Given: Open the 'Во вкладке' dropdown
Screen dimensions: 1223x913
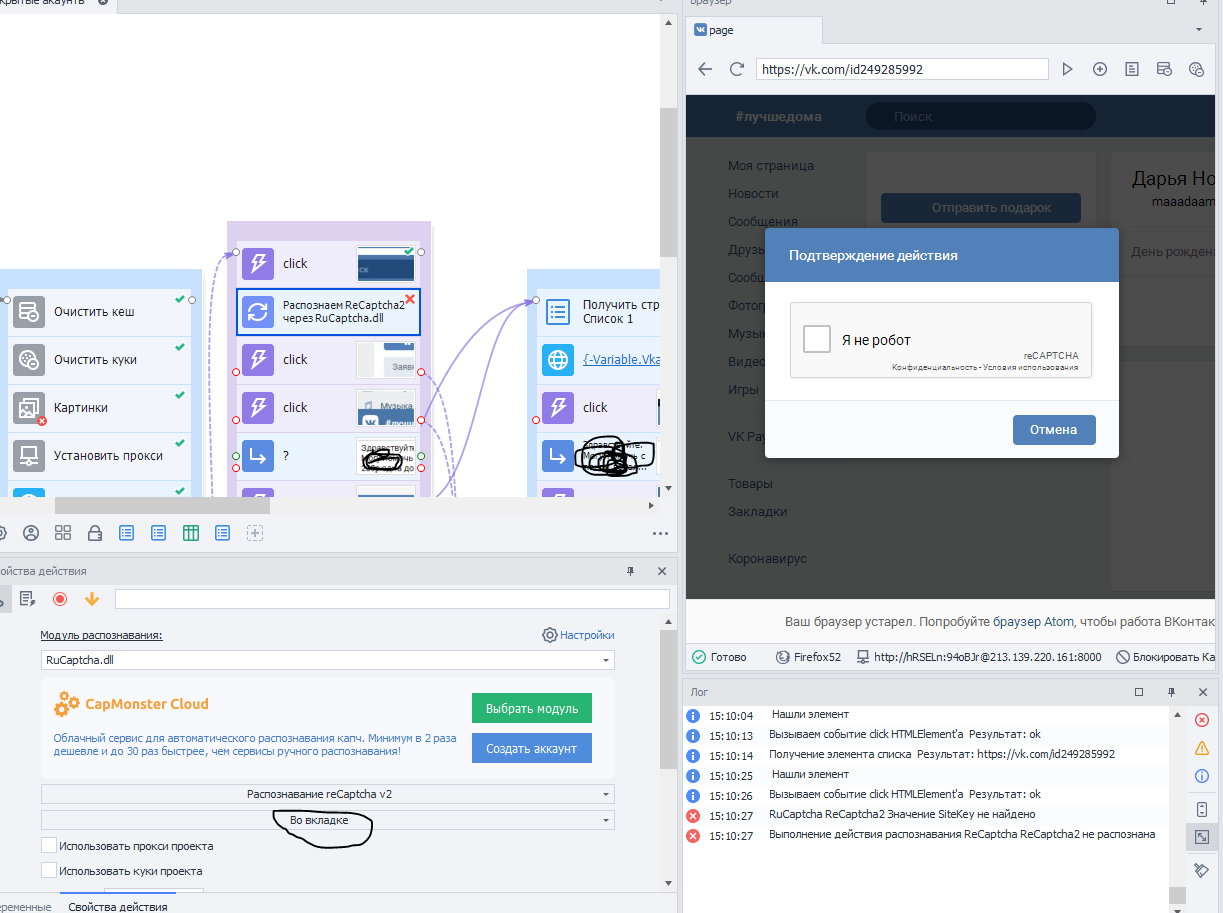Looking at the screenshot, I should pos(328,820).
